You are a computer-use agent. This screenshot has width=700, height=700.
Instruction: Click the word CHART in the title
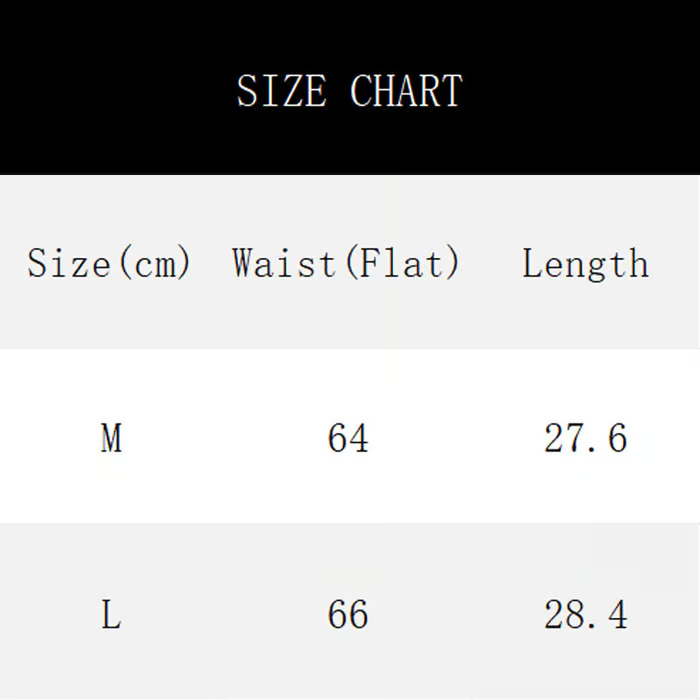click(406, 91)
